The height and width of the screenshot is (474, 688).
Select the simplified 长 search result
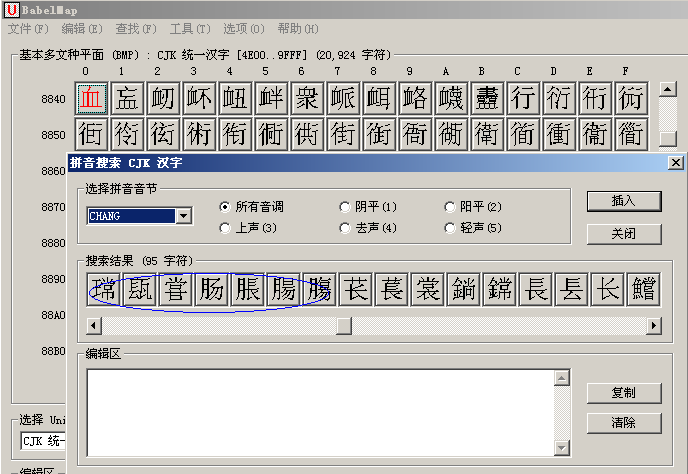click(x=608, y=289)
